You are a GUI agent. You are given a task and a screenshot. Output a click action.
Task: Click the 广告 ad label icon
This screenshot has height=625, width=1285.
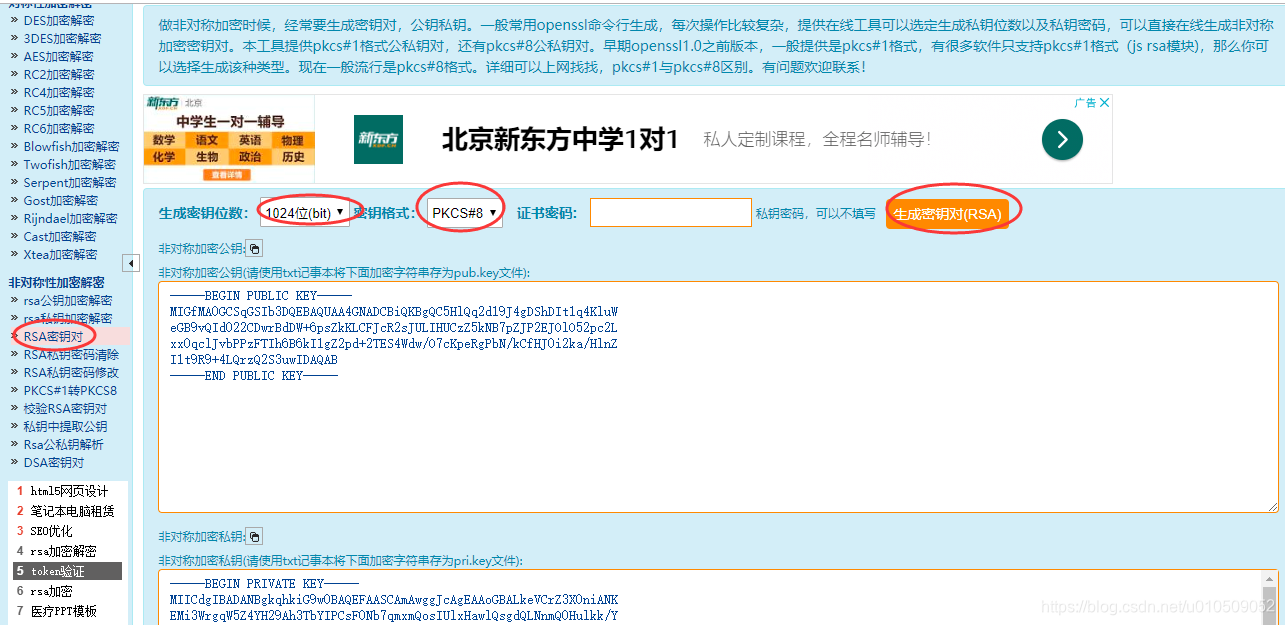[1085, 102]
